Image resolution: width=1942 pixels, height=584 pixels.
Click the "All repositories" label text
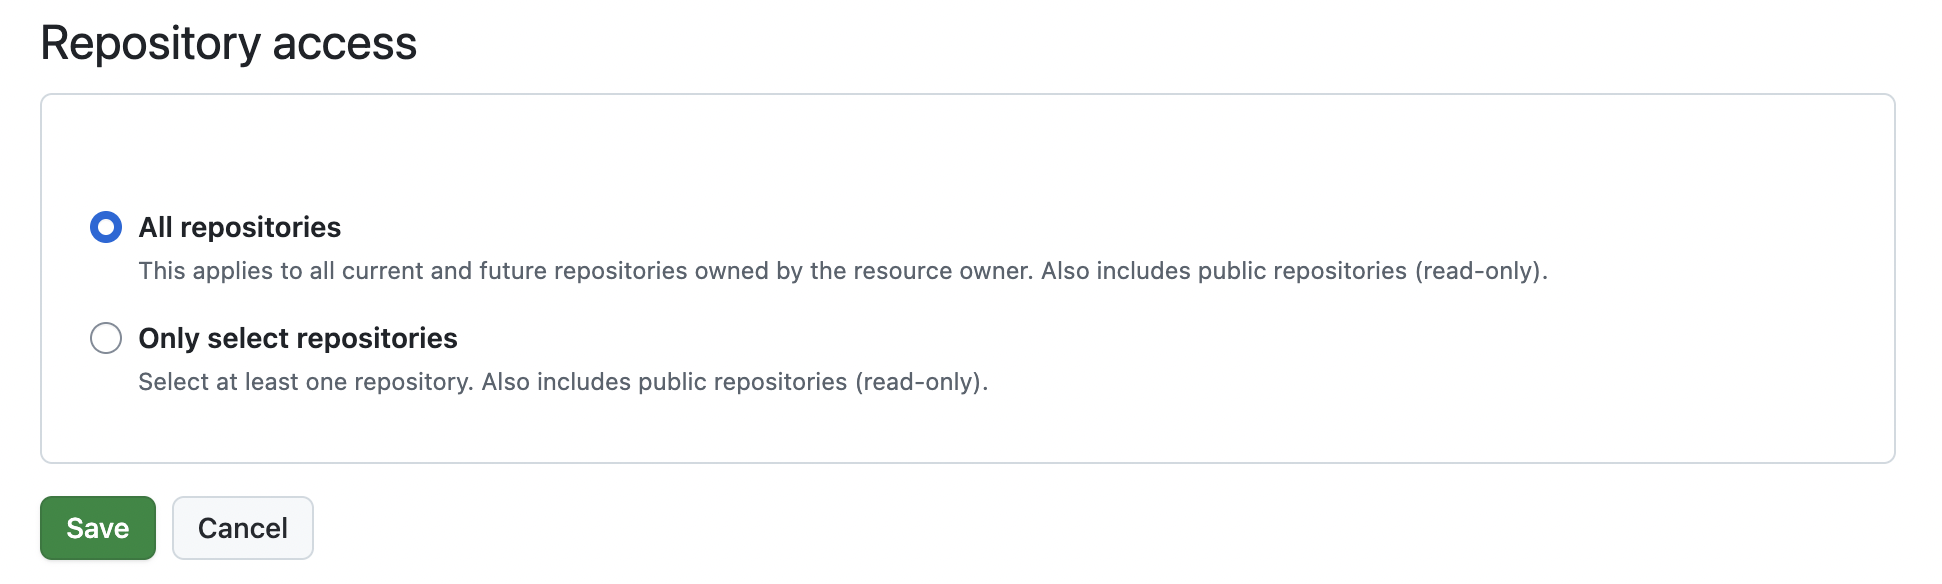coord(240,227)
